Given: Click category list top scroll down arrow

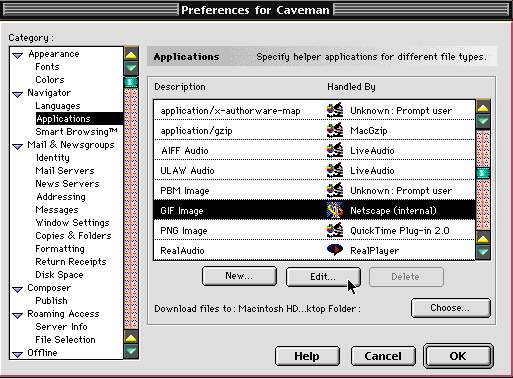Looking at the screenshot, I should click(x=131, y=68).
